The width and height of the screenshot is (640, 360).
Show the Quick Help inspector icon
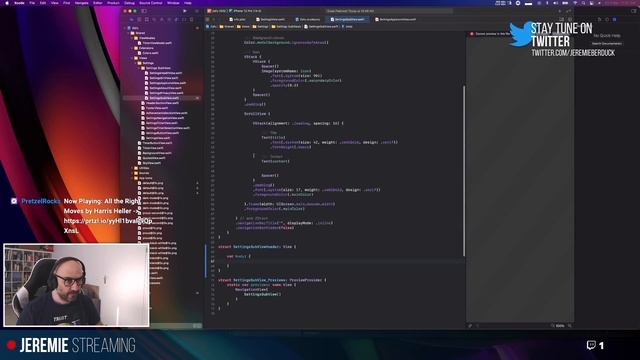click(615, 19)
